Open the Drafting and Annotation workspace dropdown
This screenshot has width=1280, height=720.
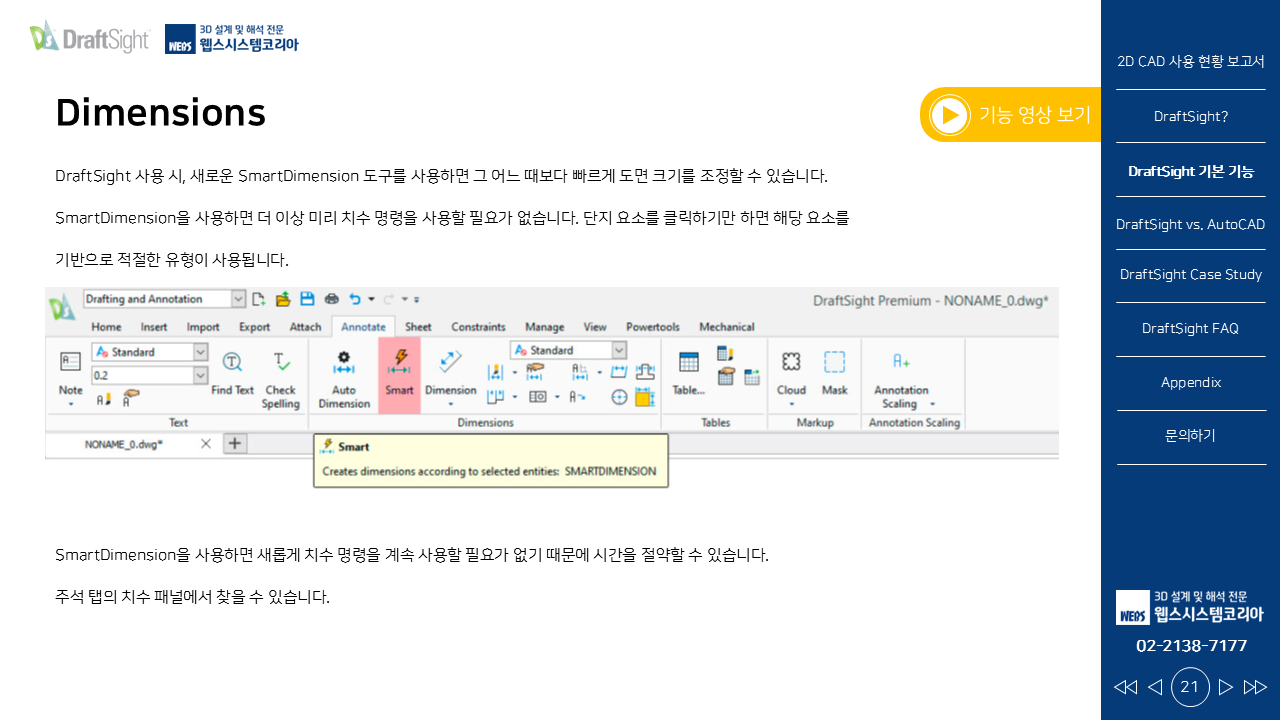[238, 299]
